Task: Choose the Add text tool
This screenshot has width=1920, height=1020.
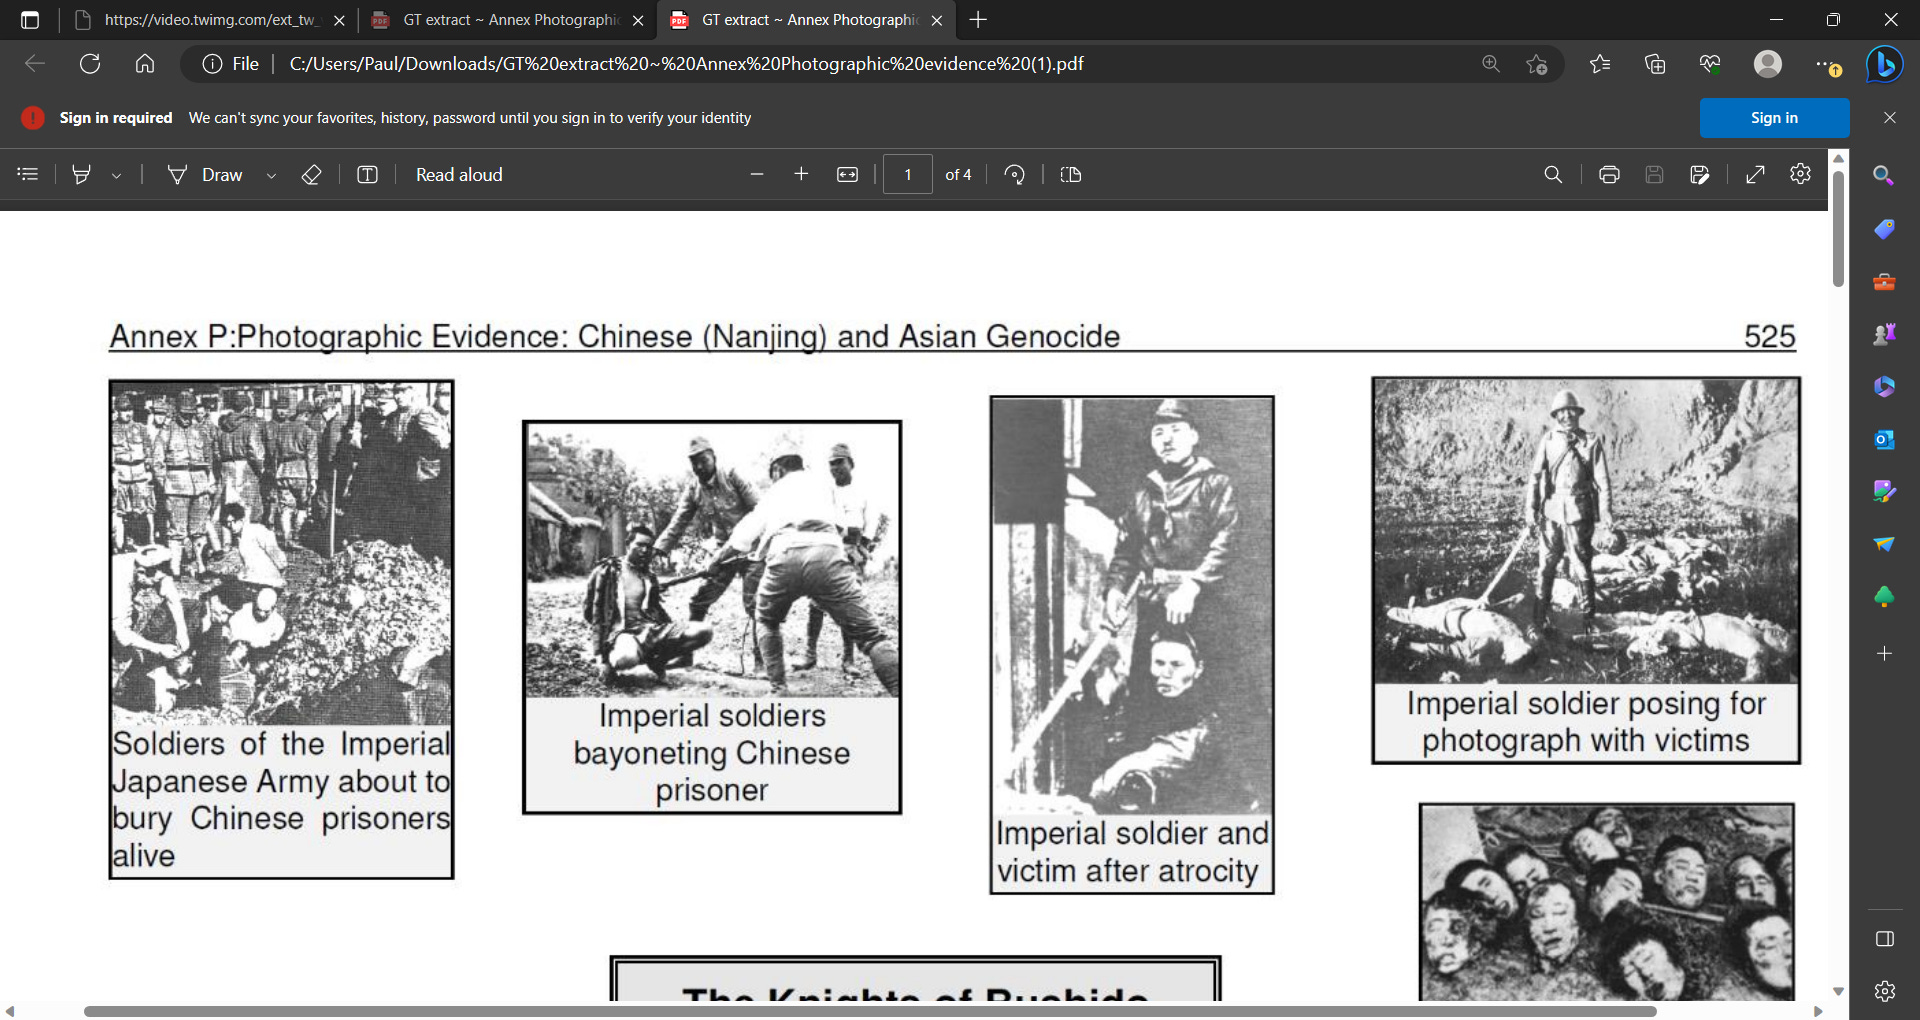Action: pyautogui.click(x=367, y=174)
